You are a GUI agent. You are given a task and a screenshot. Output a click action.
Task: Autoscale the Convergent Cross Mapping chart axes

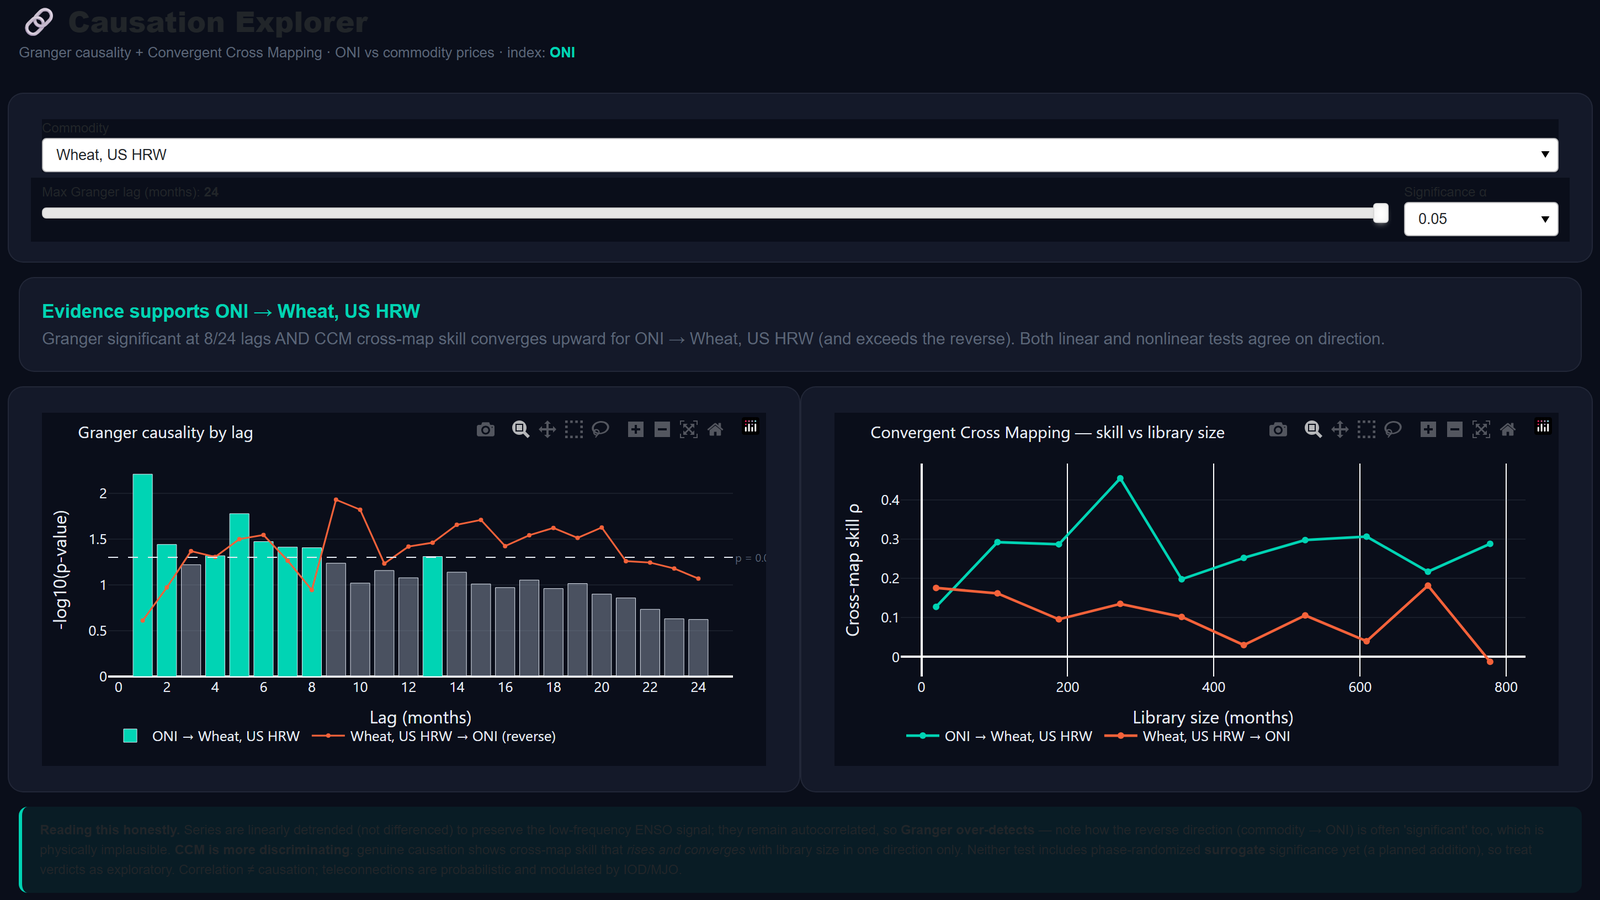point(1481,429)
